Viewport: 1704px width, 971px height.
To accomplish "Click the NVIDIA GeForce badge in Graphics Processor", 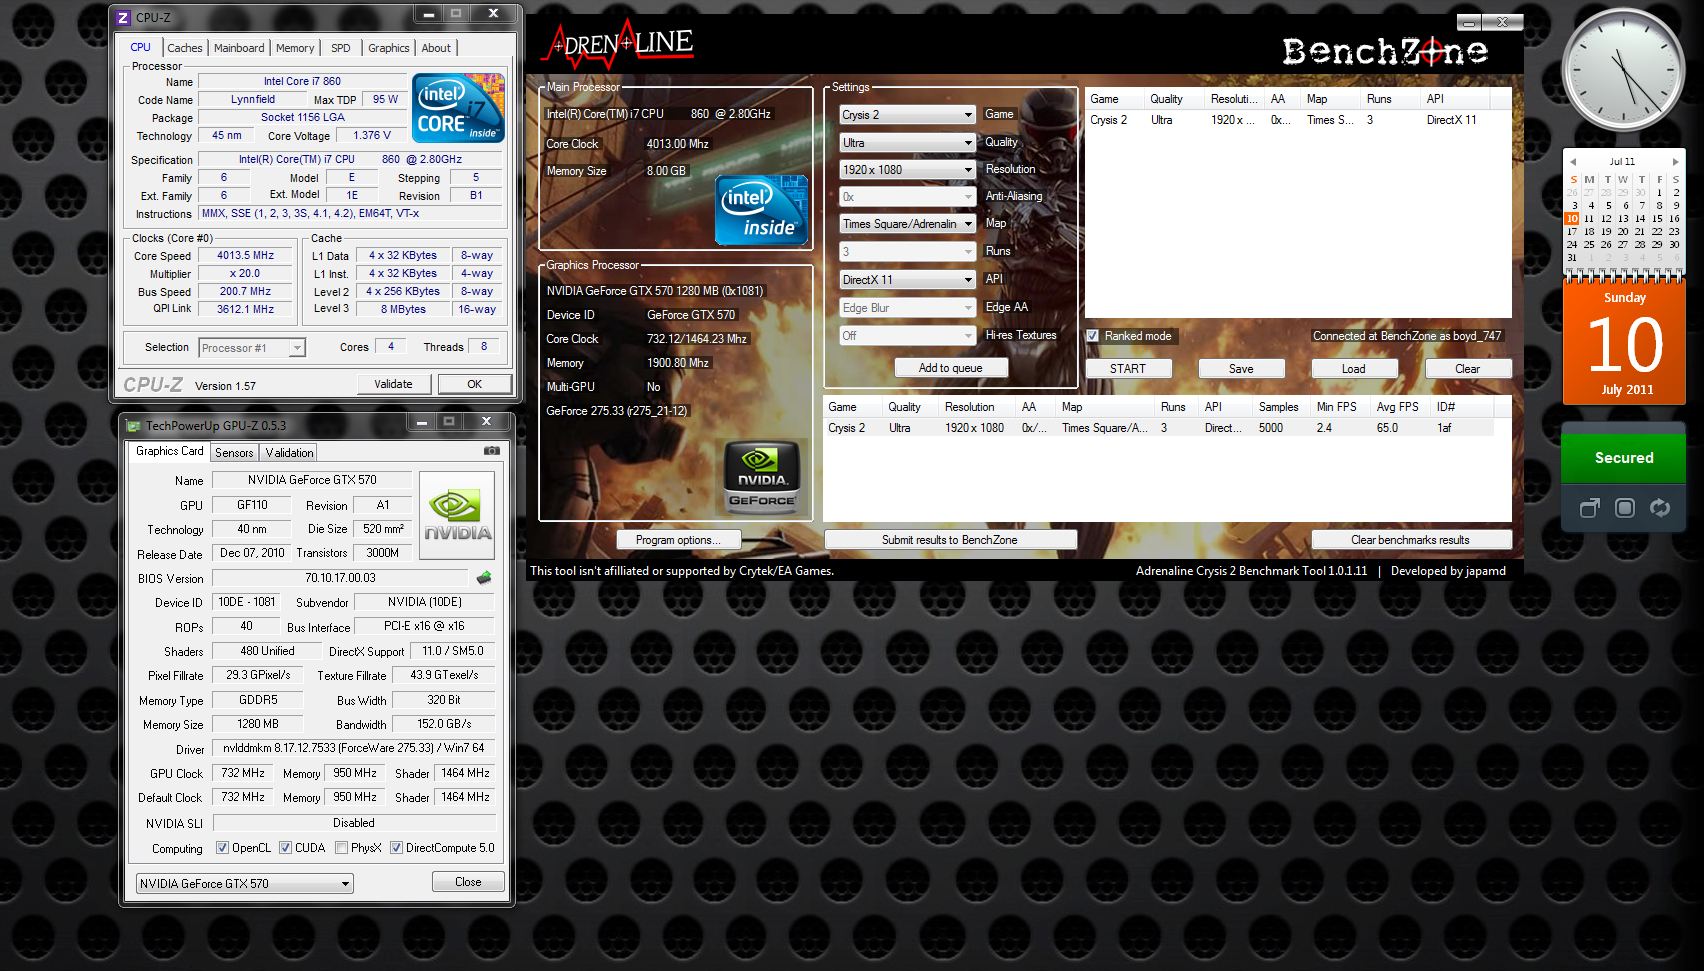I will 761,477.
